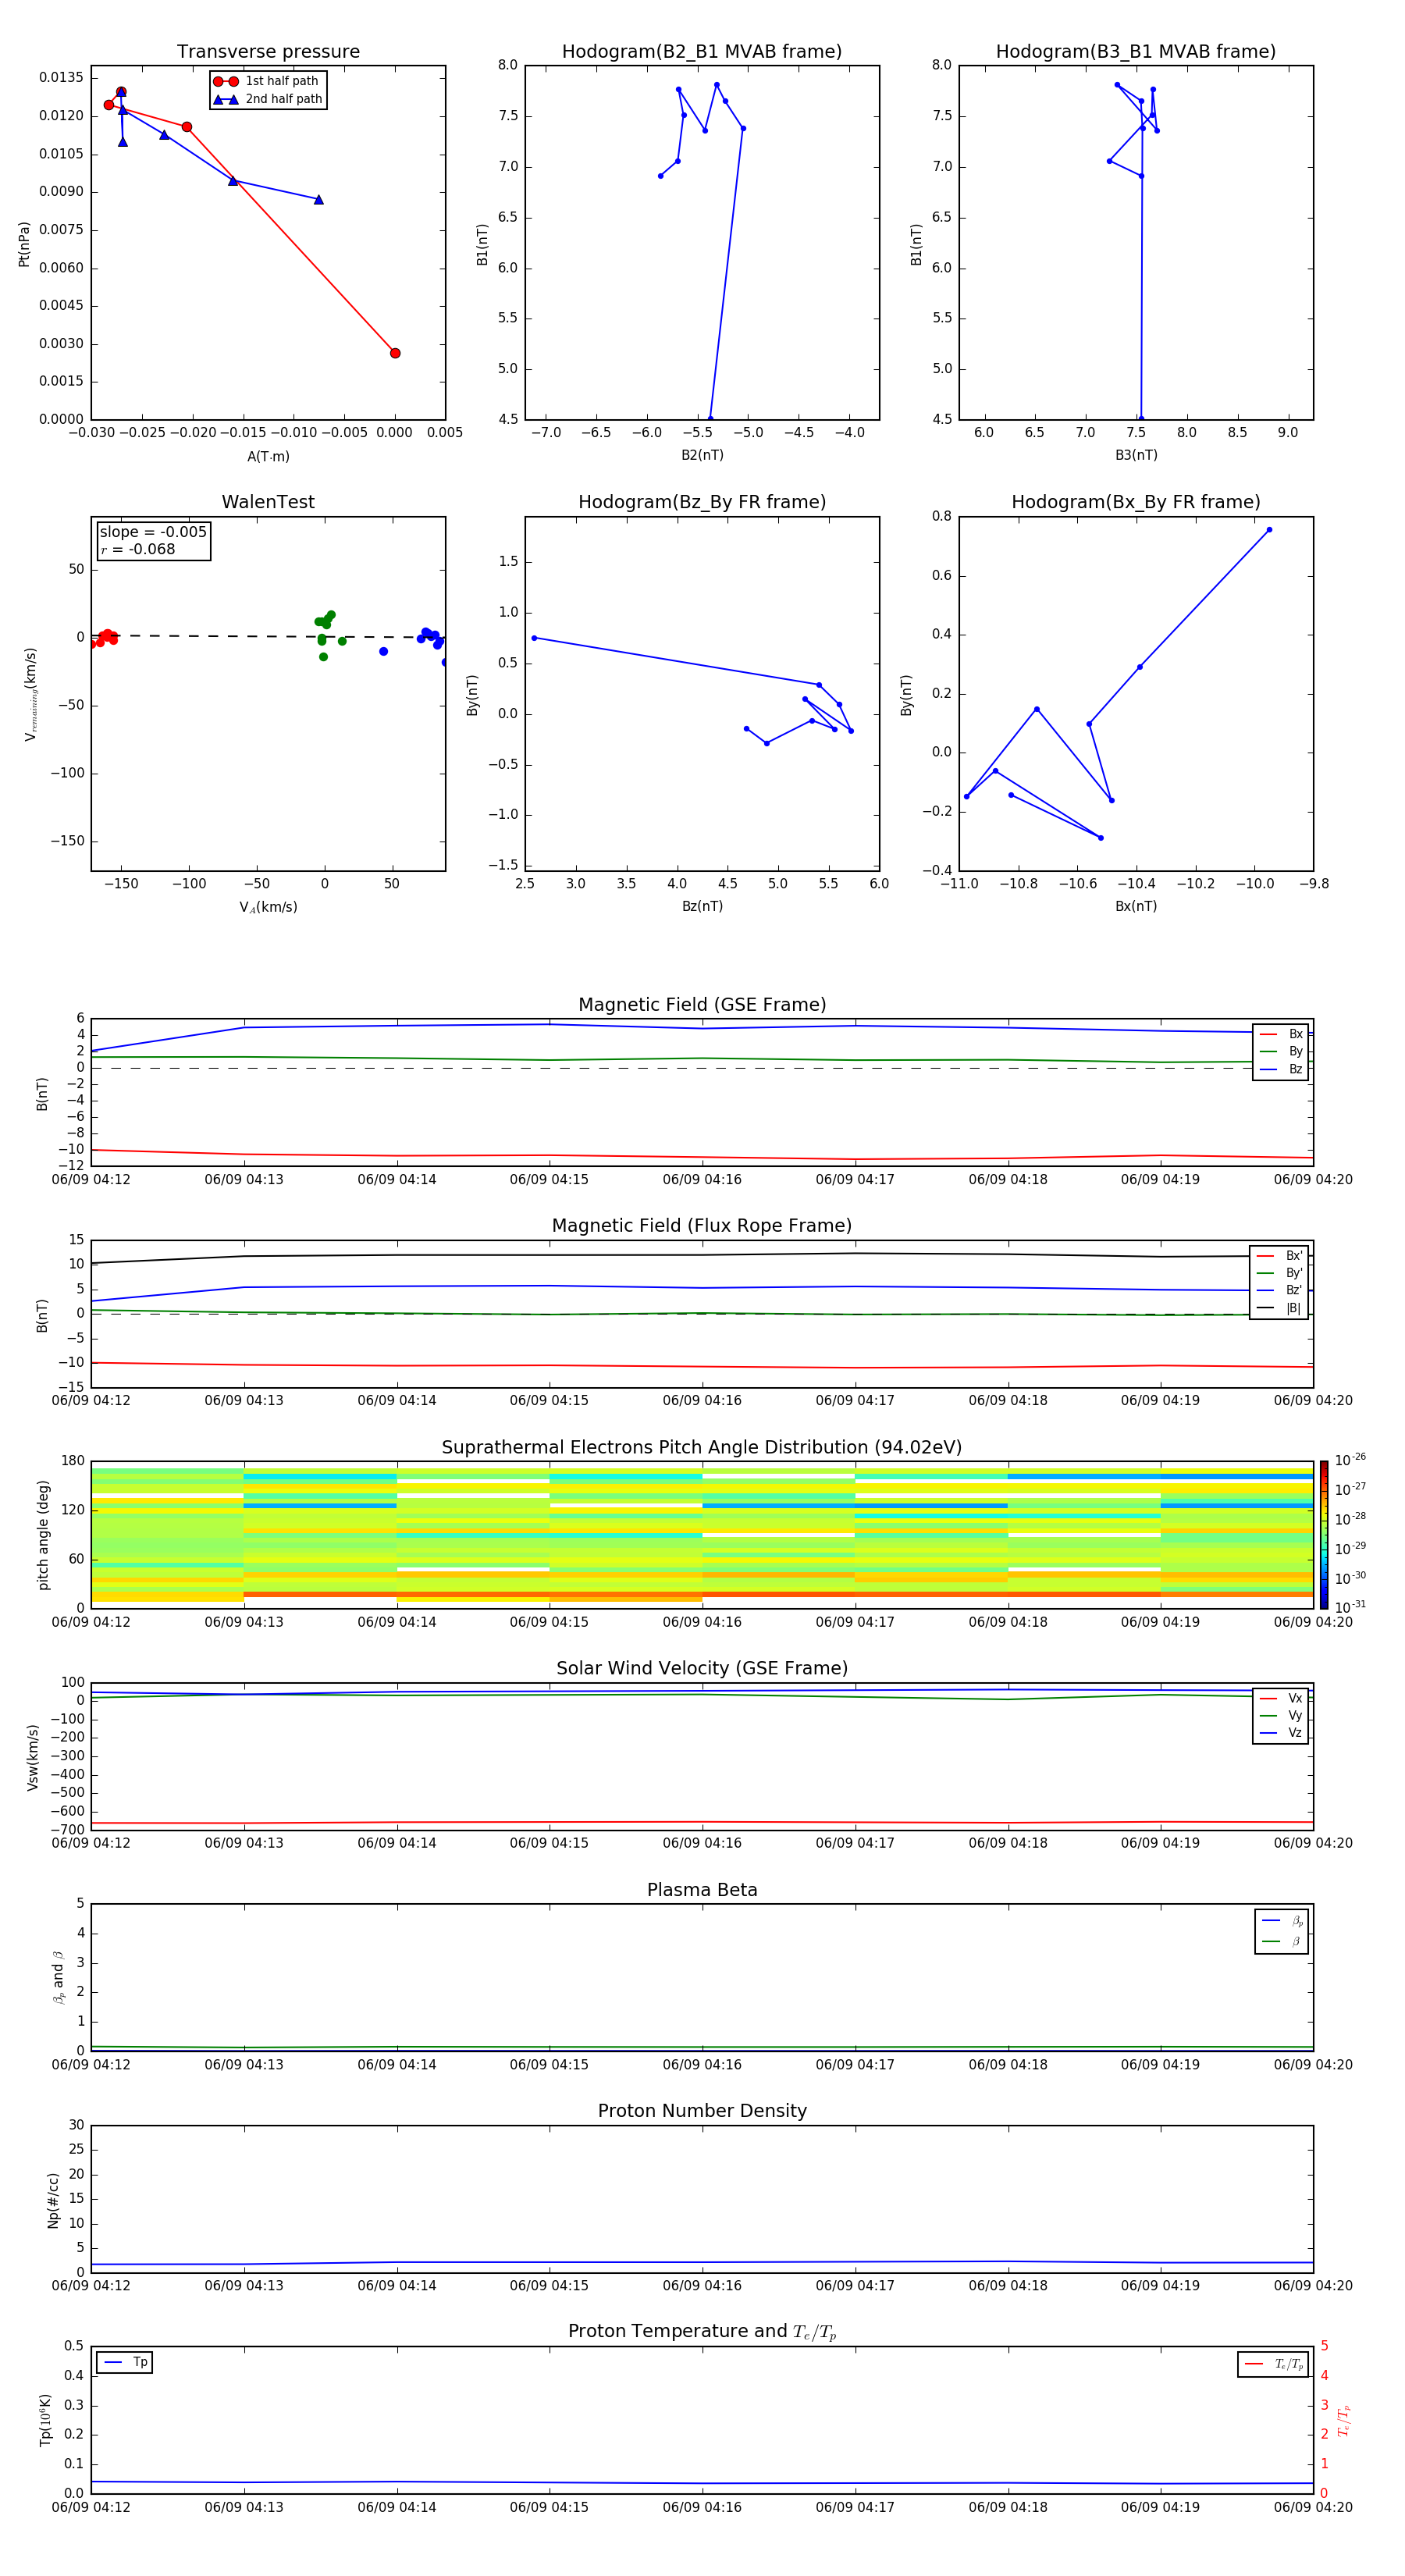Click the "Hodogram(Bx_By FR frame)" title
Screen dimensions: 1405x2576
[x=1136, y=502]
